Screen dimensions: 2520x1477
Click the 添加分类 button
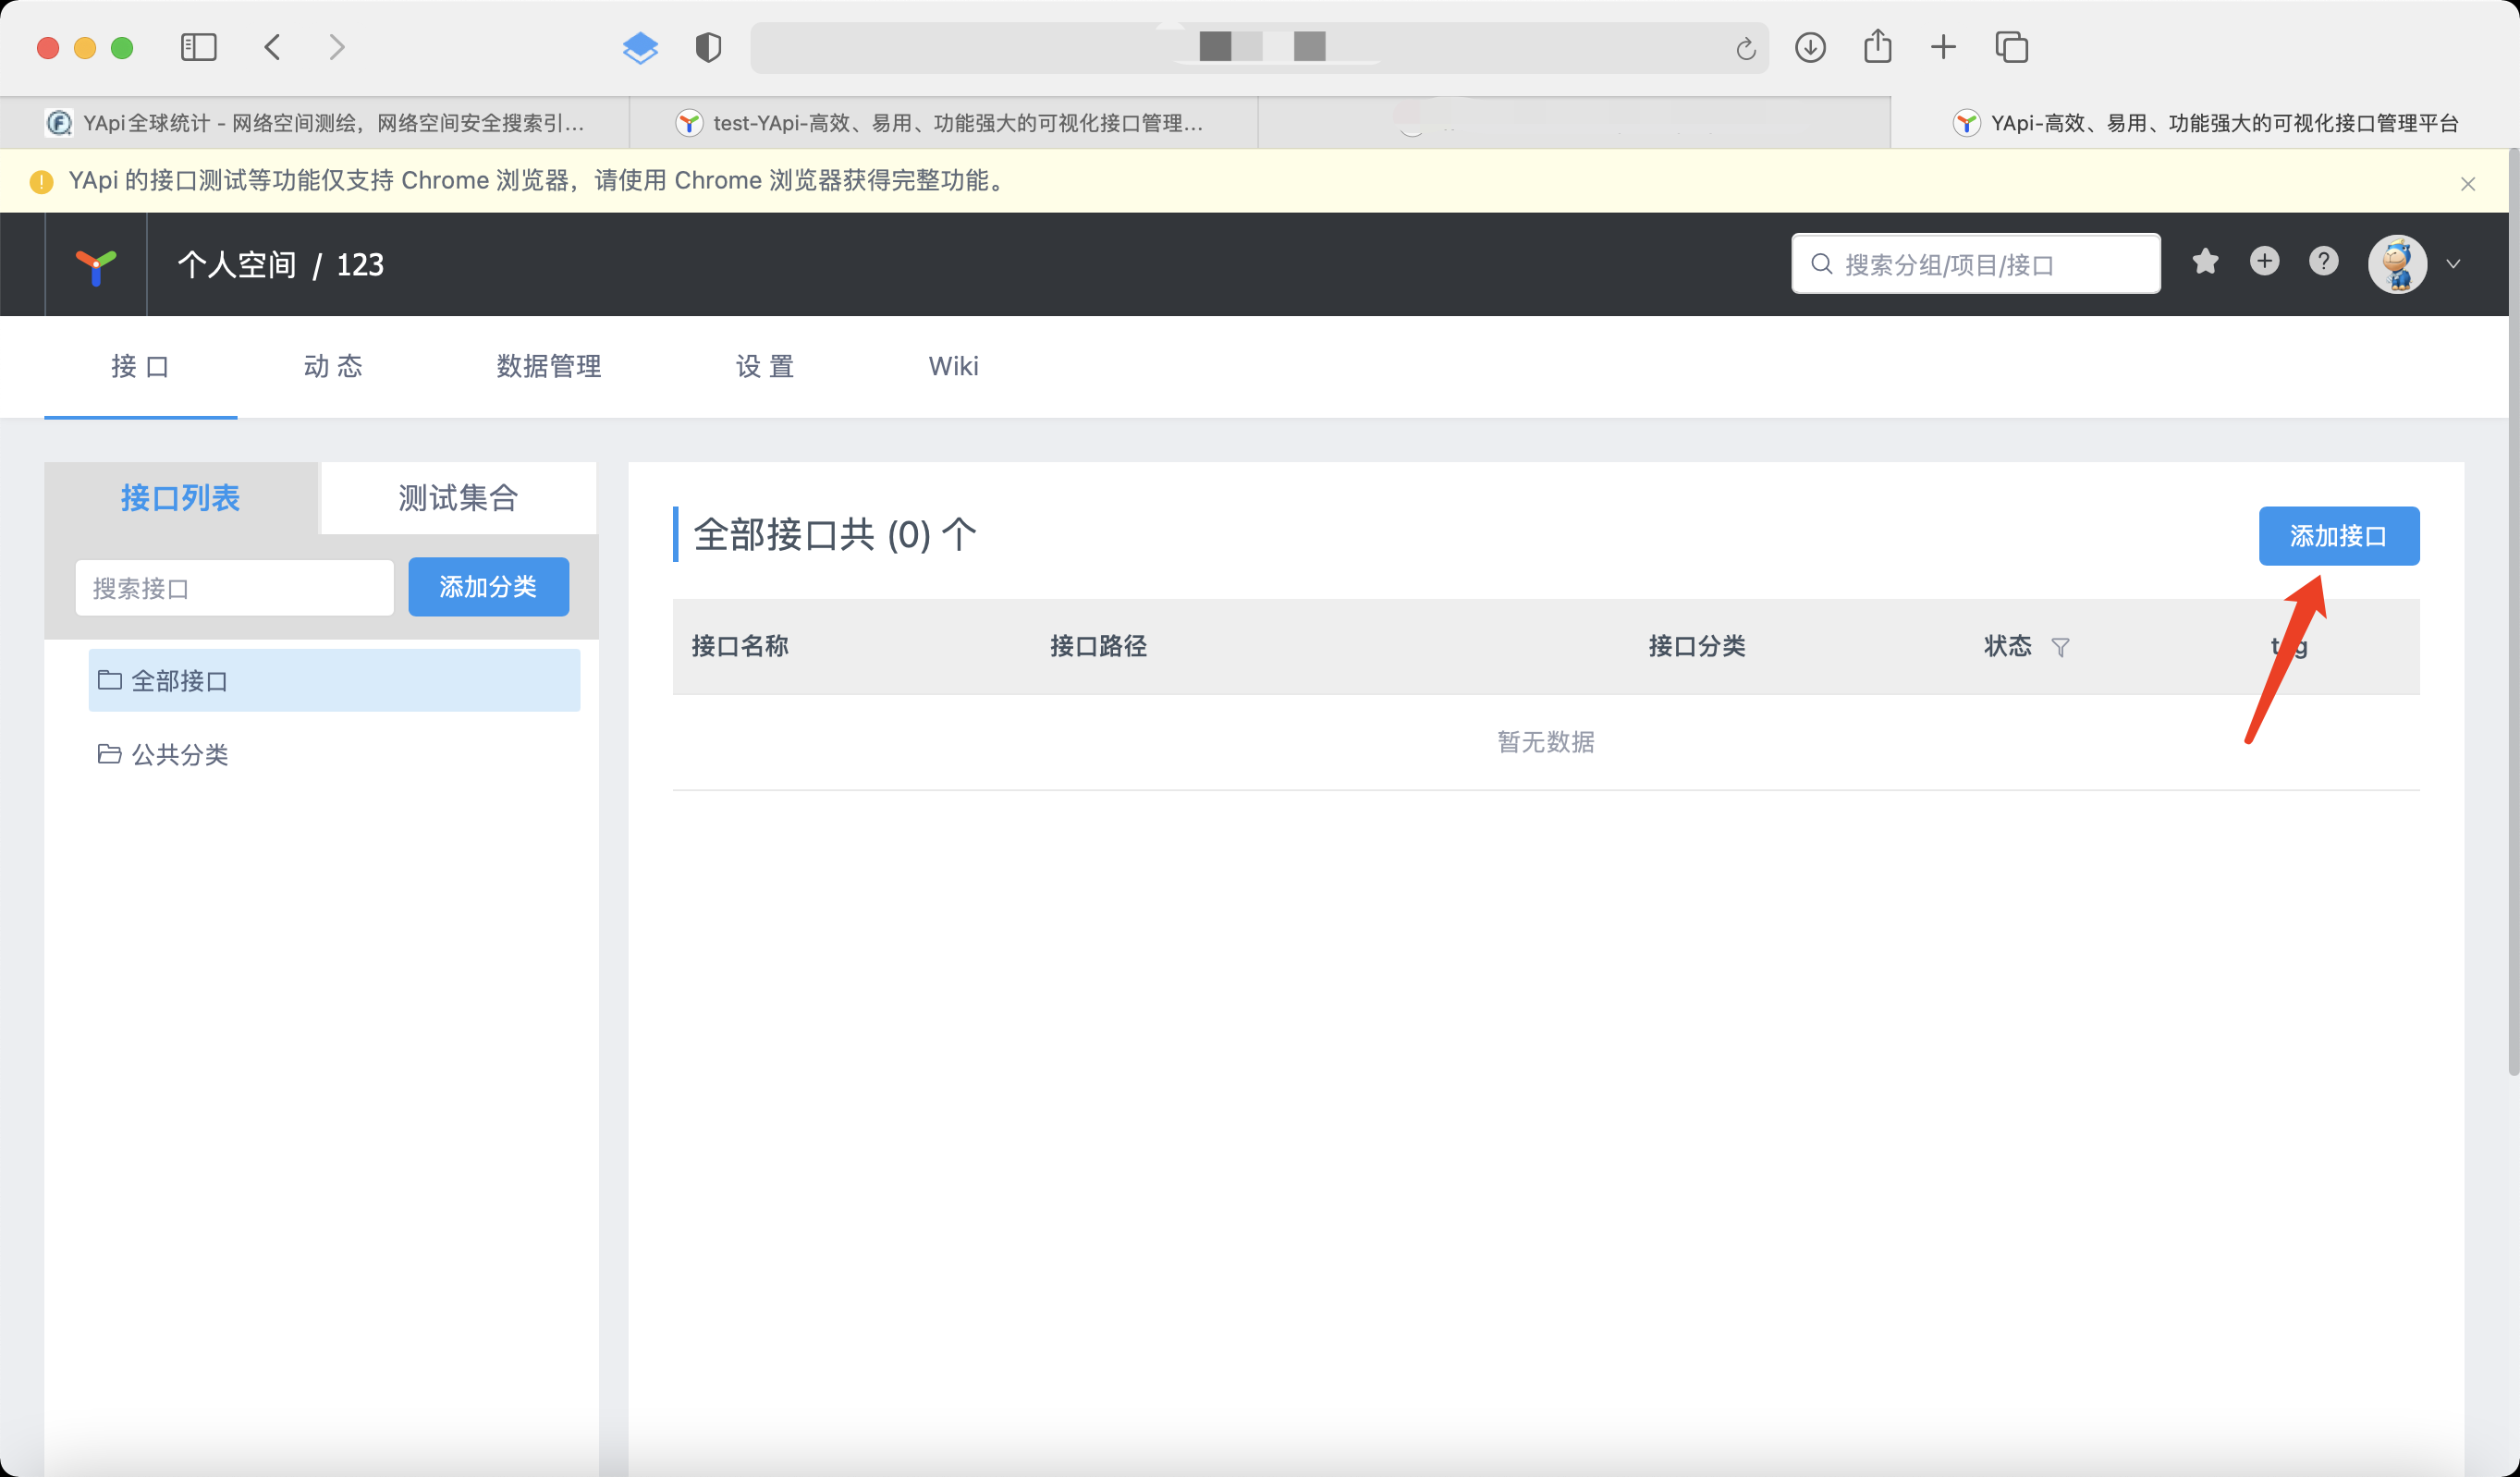point(488,587)
